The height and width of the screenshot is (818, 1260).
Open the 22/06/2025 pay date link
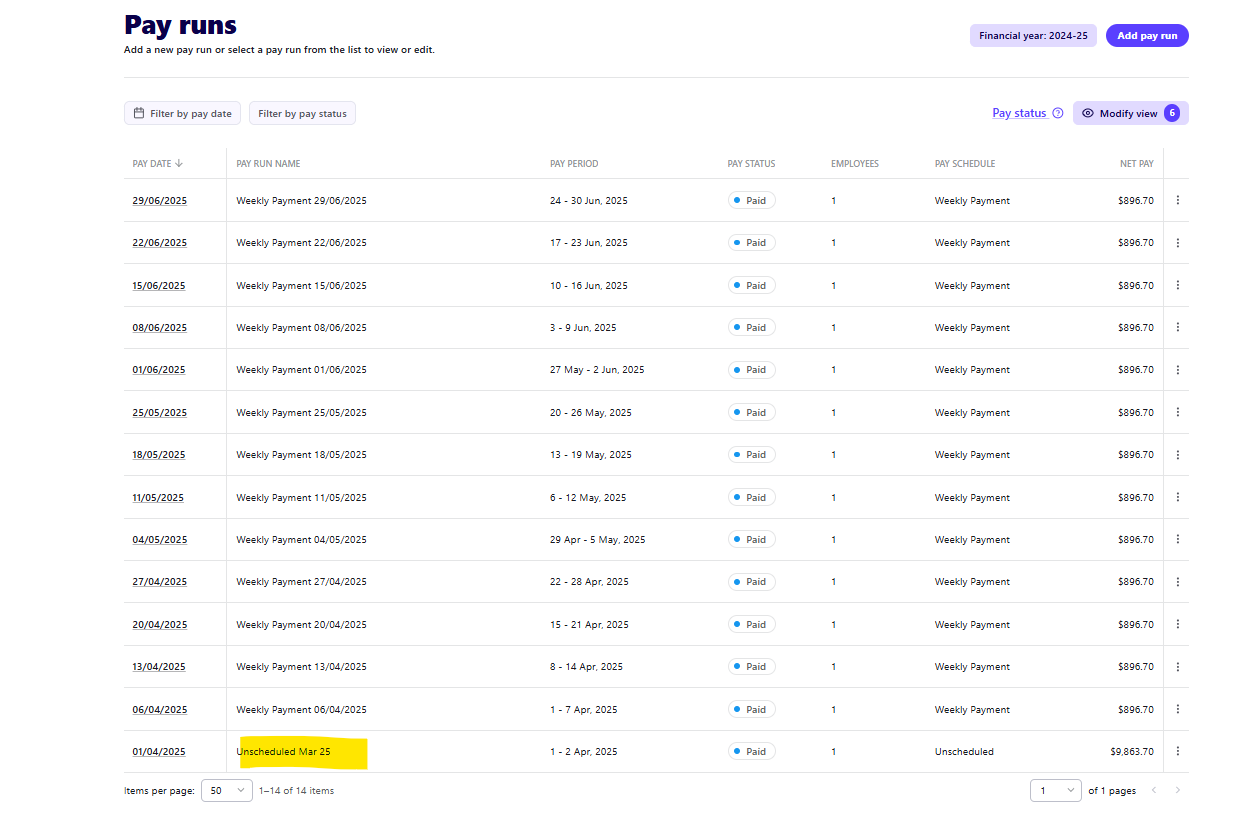(159, 243)
